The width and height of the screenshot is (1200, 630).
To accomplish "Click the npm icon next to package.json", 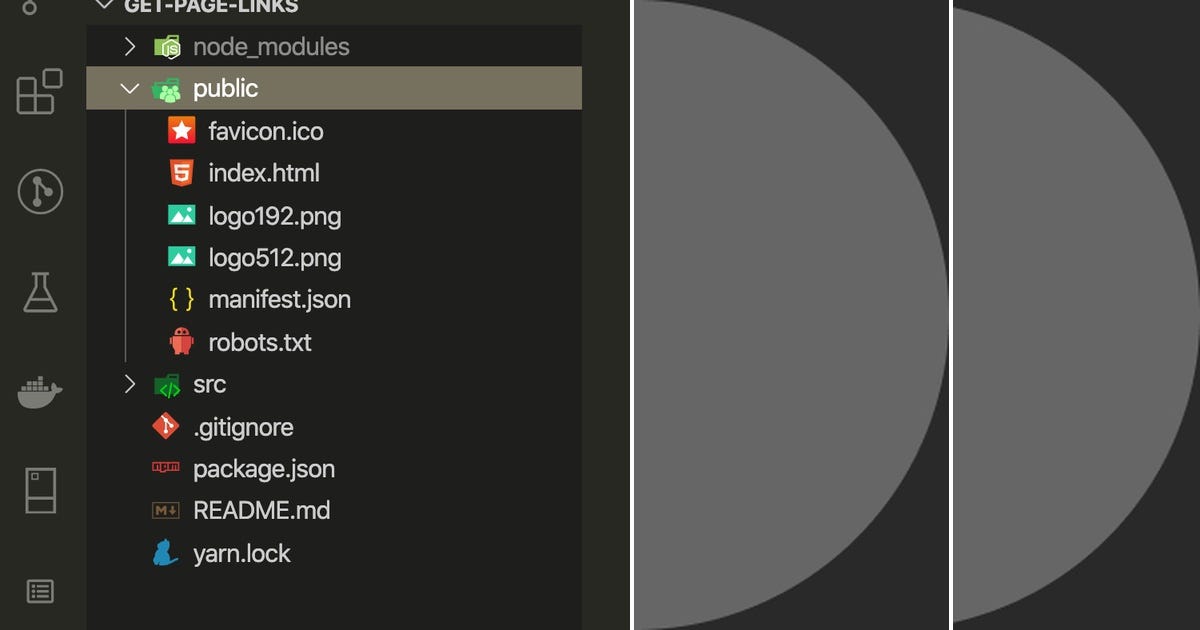I will 166,468.
